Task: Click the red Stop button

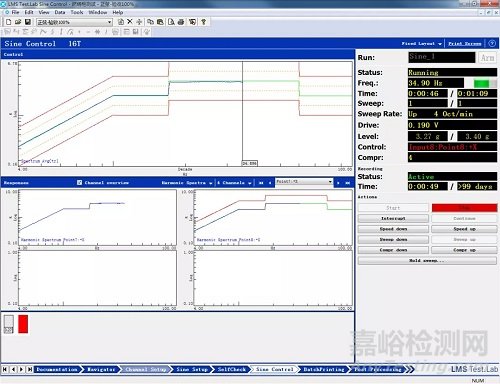Action: point(464,208)
